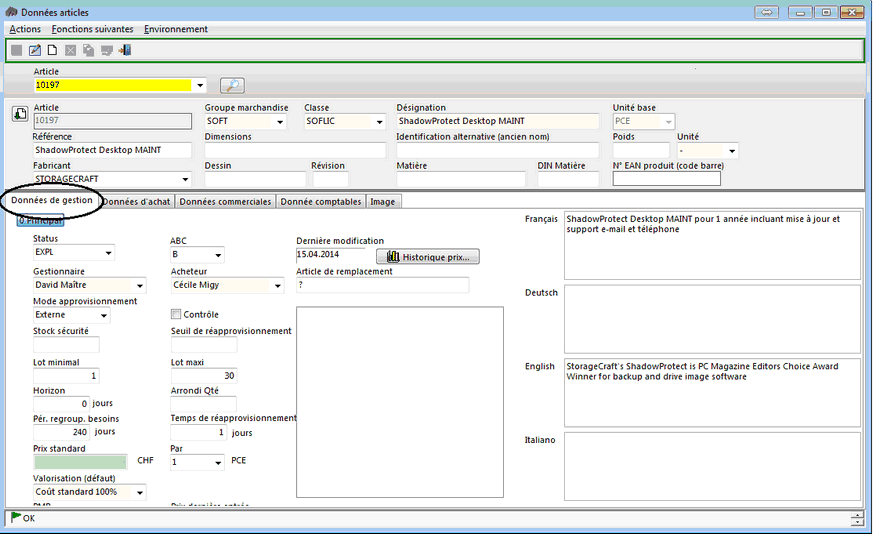Image resolution: width=873 pixels, height=534 pixels.
Task: Click the Poids input field
Action: [641, 150]
